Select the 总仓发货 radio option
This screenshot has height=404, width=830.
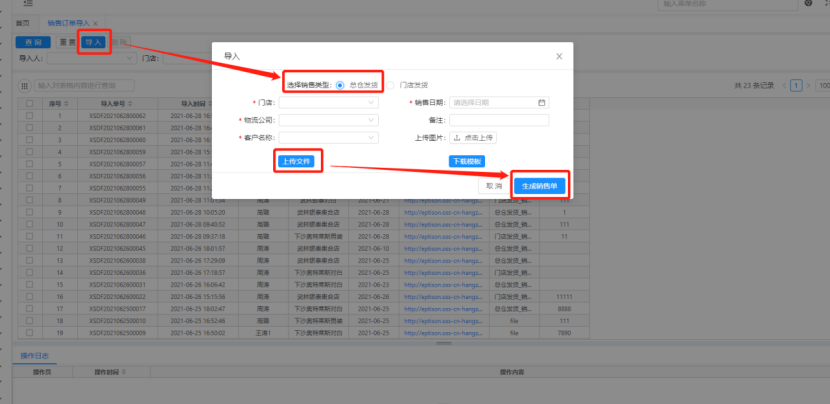340,85
